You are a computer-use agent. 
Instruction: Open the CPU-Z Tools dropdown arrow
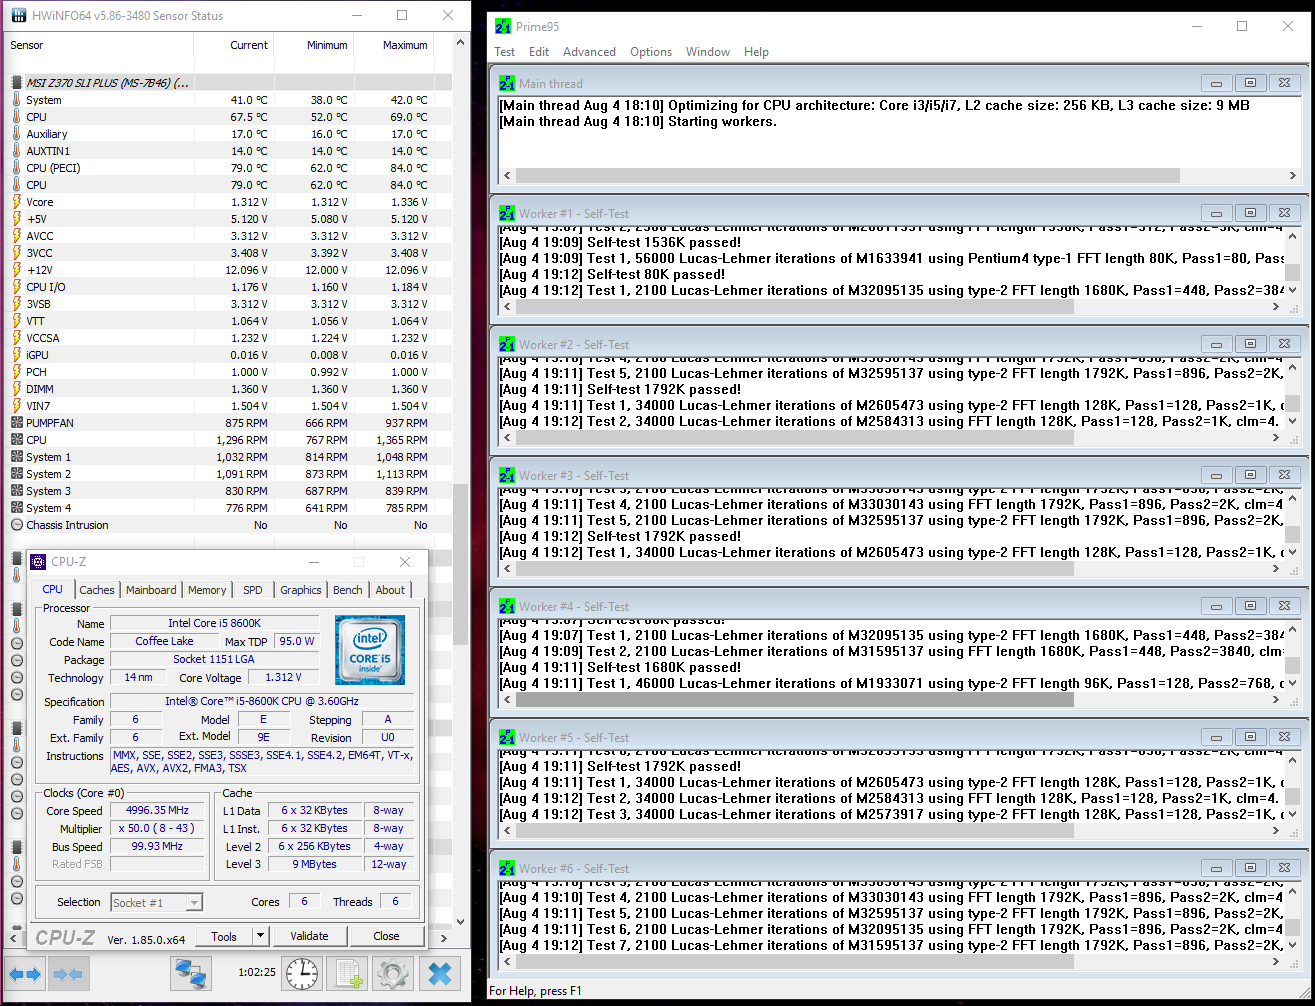[261, 936]
